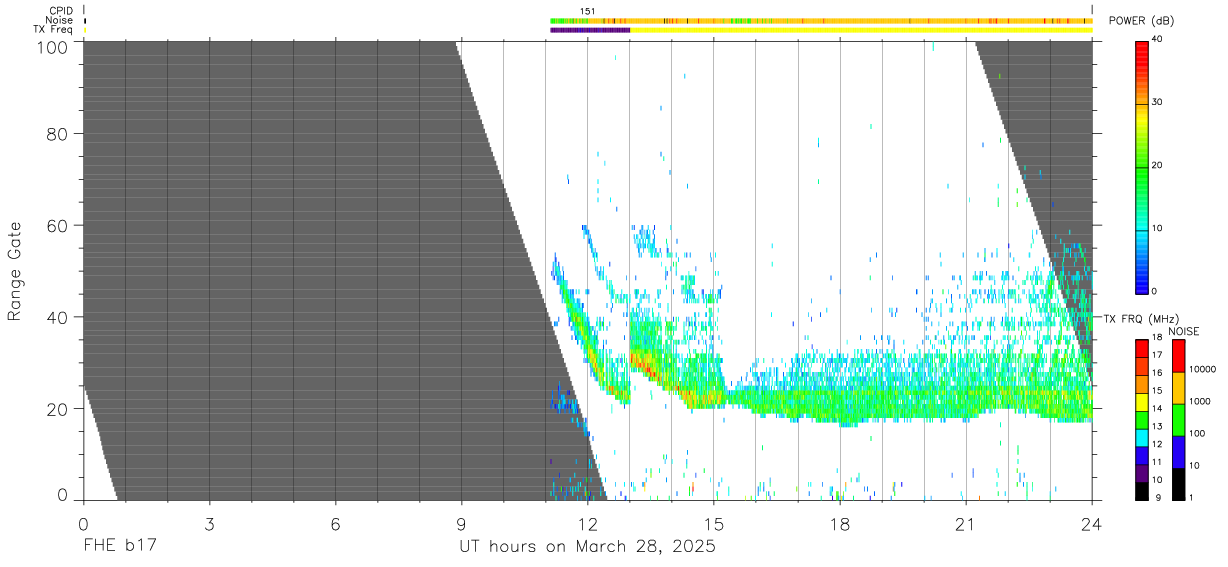Screen dimensions: 1228x567
Task: Click the 12 label on TX FRQ scale
Action: tap(1156, 444)
